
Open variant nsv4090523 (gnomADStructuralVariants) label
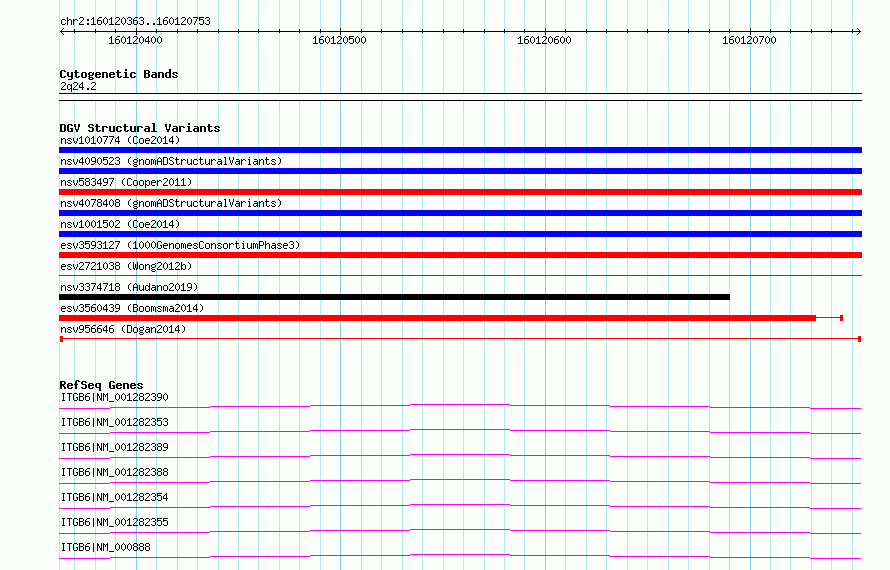click(171, 161)
